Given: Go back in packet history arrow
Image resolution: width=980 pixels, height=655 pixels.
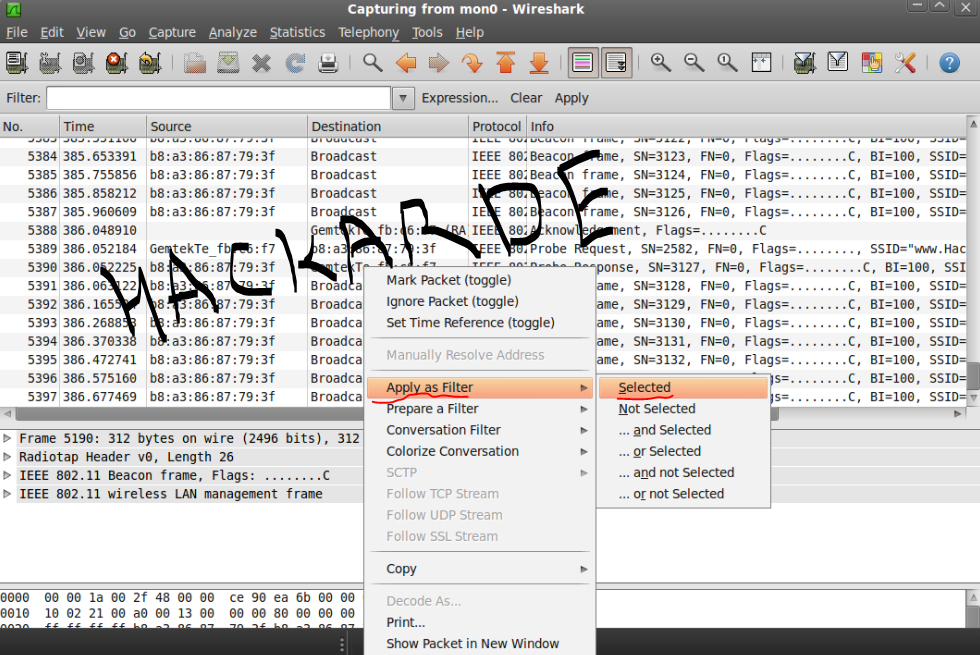Looking at the screenshot, I should click(406, 62).
